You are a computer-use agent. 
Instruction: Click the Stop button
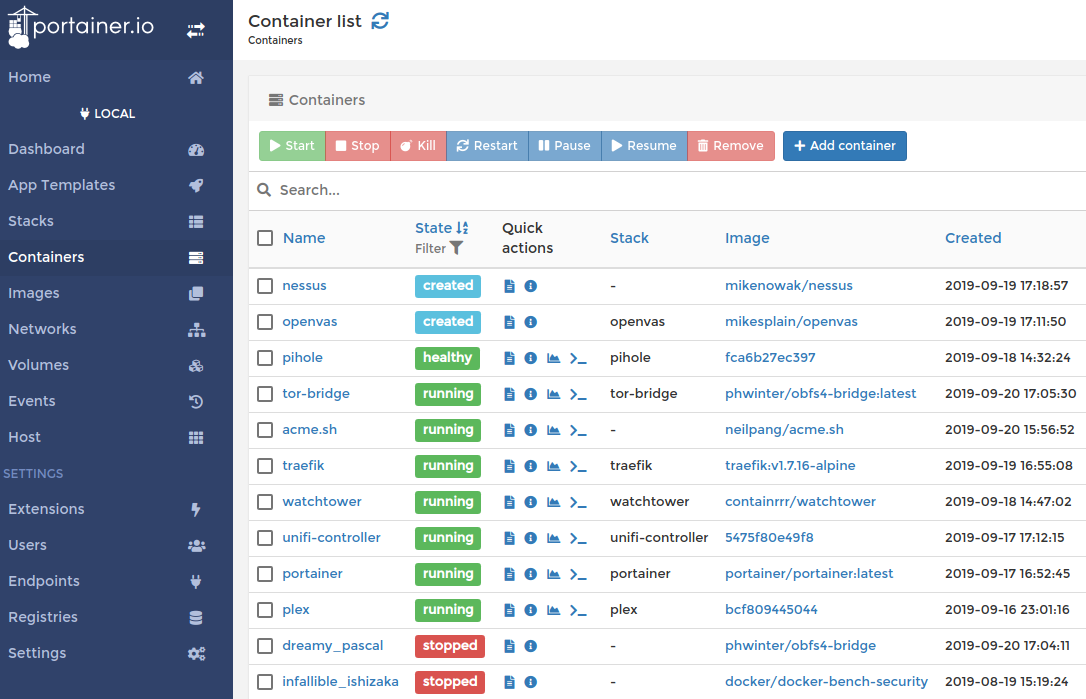[x=358, y=146]
